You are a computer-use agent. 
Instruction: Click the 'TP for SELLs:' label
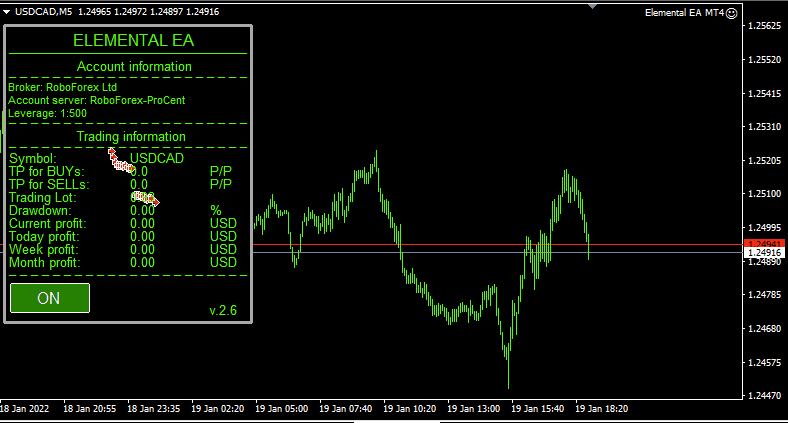point(49,184)
